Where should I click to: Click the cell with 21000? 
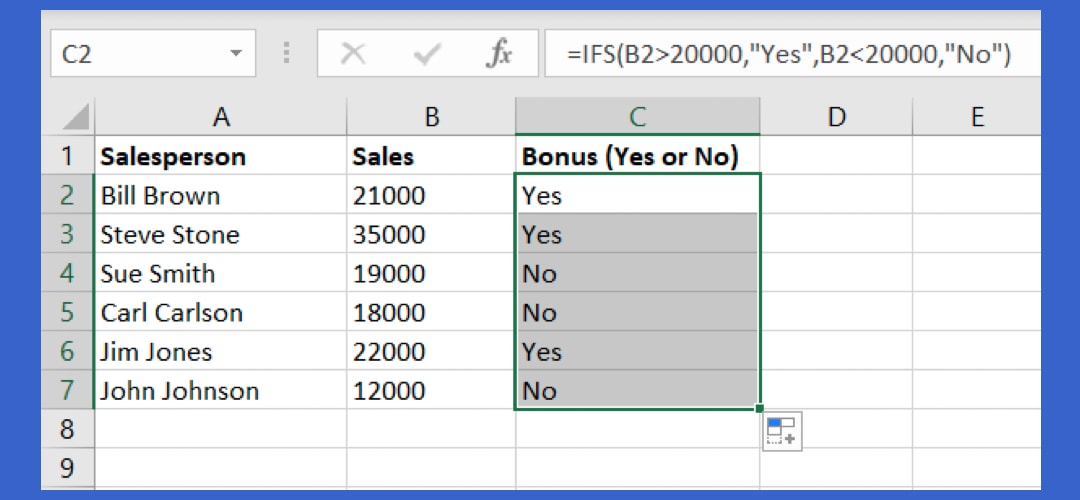[x=431, y=195]
